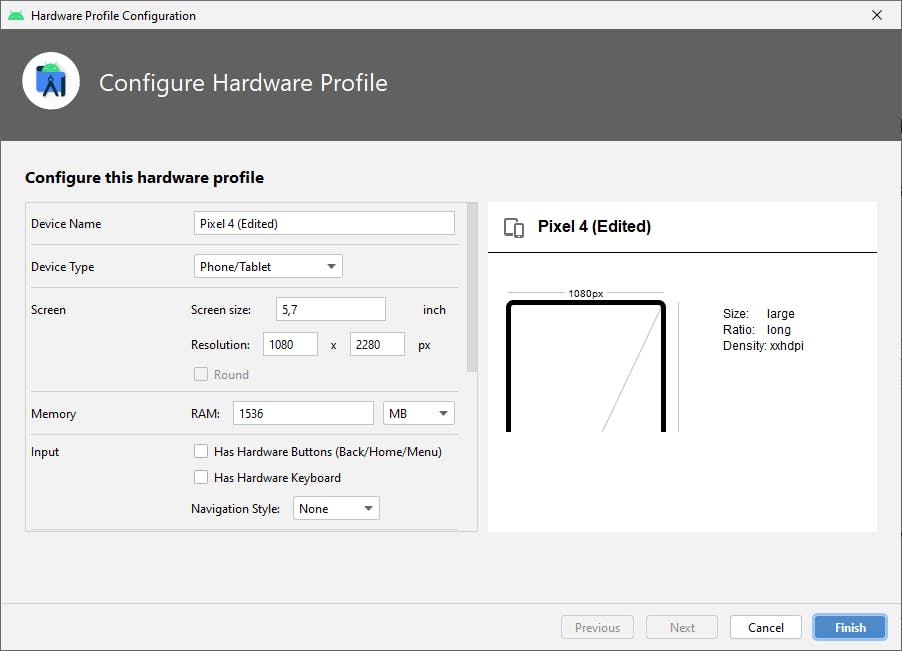
Task: Close the Hardware Profile Configuration dialog
Action: coord(877,16)
